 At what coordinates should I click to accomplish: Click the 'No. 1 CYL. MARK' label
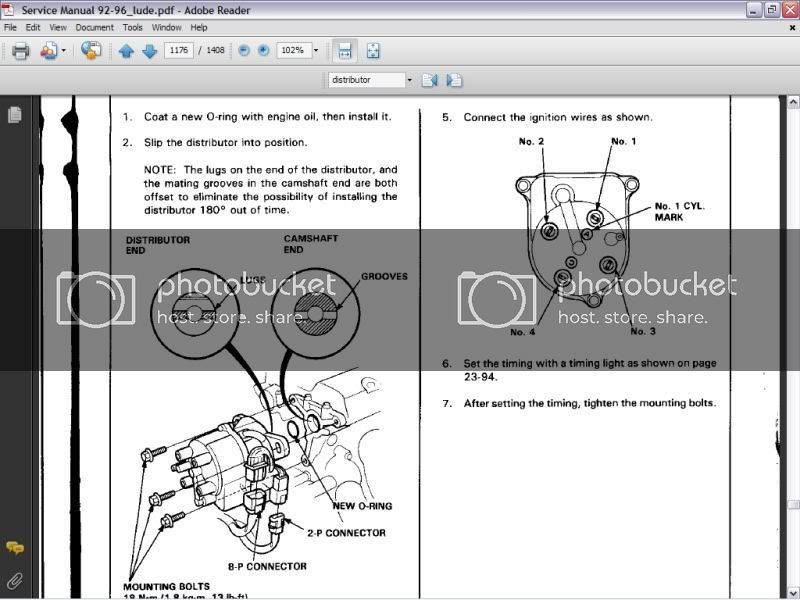pyautogui.click(x=680, y=212)
